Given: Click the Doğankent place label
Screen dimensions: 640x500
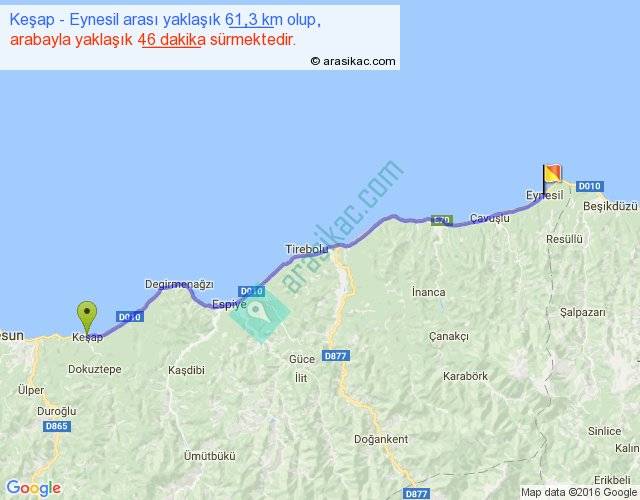Looking at the screenshot, I should click(x=379, y=439).
